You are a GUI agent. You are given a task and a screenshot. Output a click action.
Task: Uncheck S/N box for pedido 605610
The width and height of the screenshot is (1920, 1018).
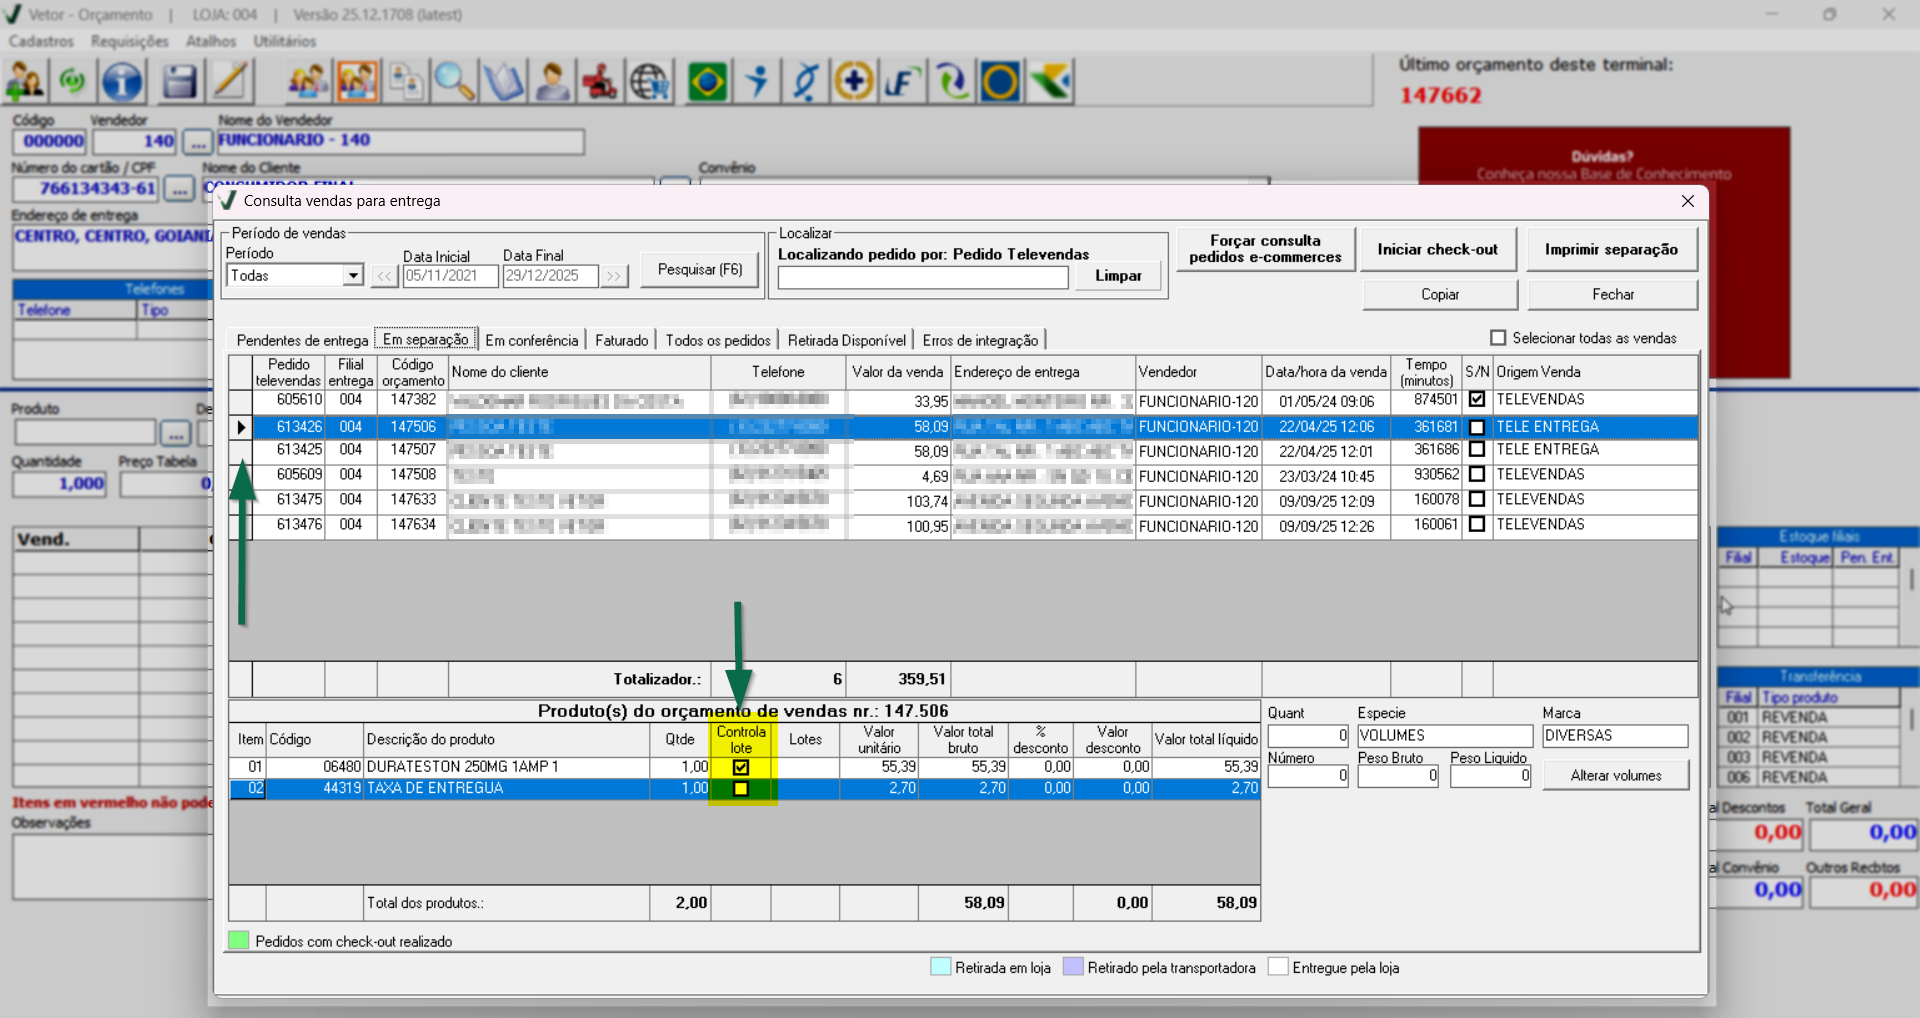coord(1477,399)
